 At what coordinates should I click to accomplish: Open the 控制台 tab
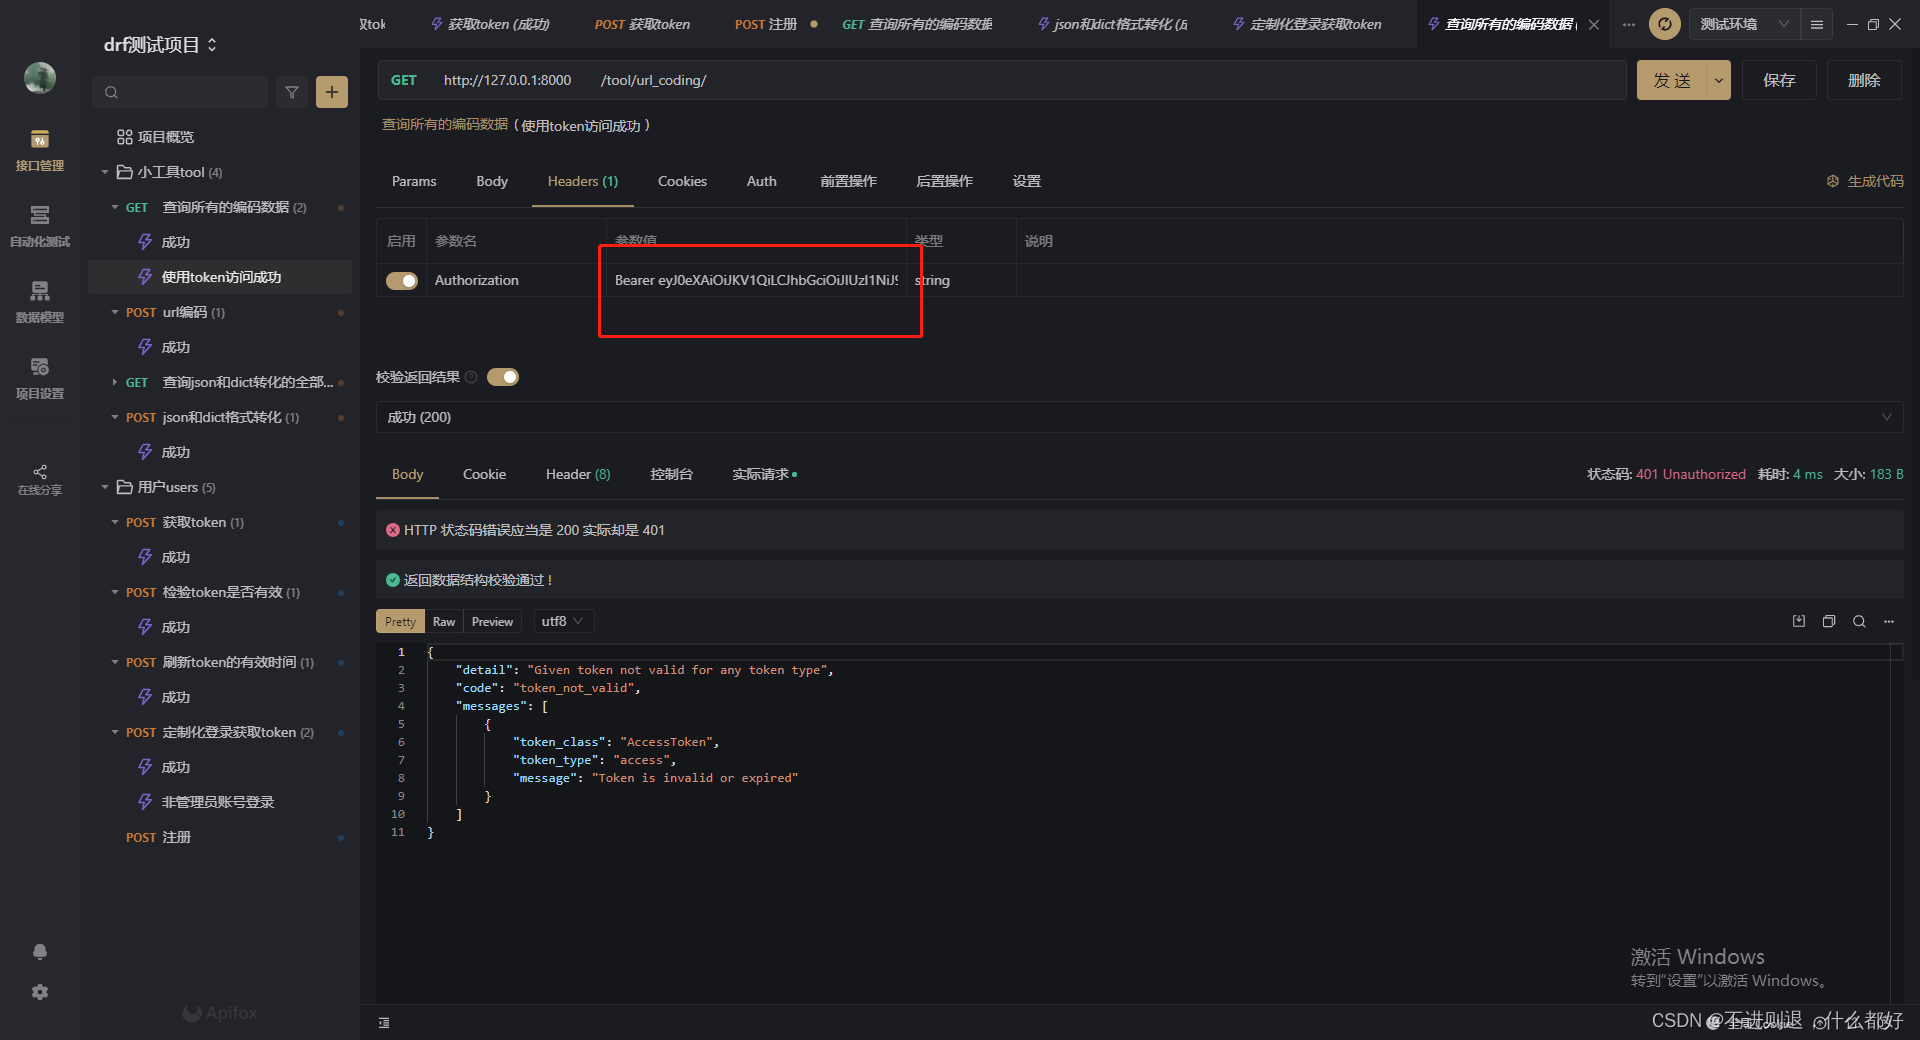pos(671,474)
